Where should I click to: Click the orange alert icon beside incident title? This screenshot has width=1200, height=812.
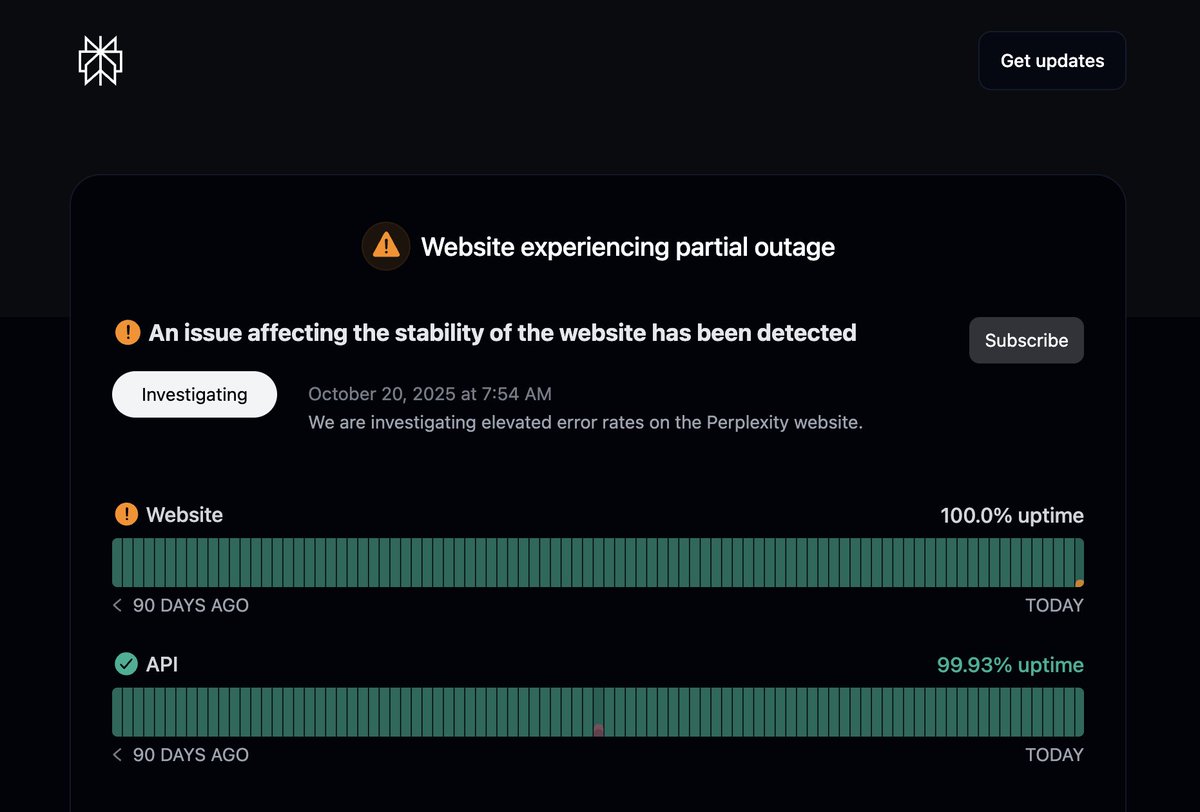(x=127, y=332)
